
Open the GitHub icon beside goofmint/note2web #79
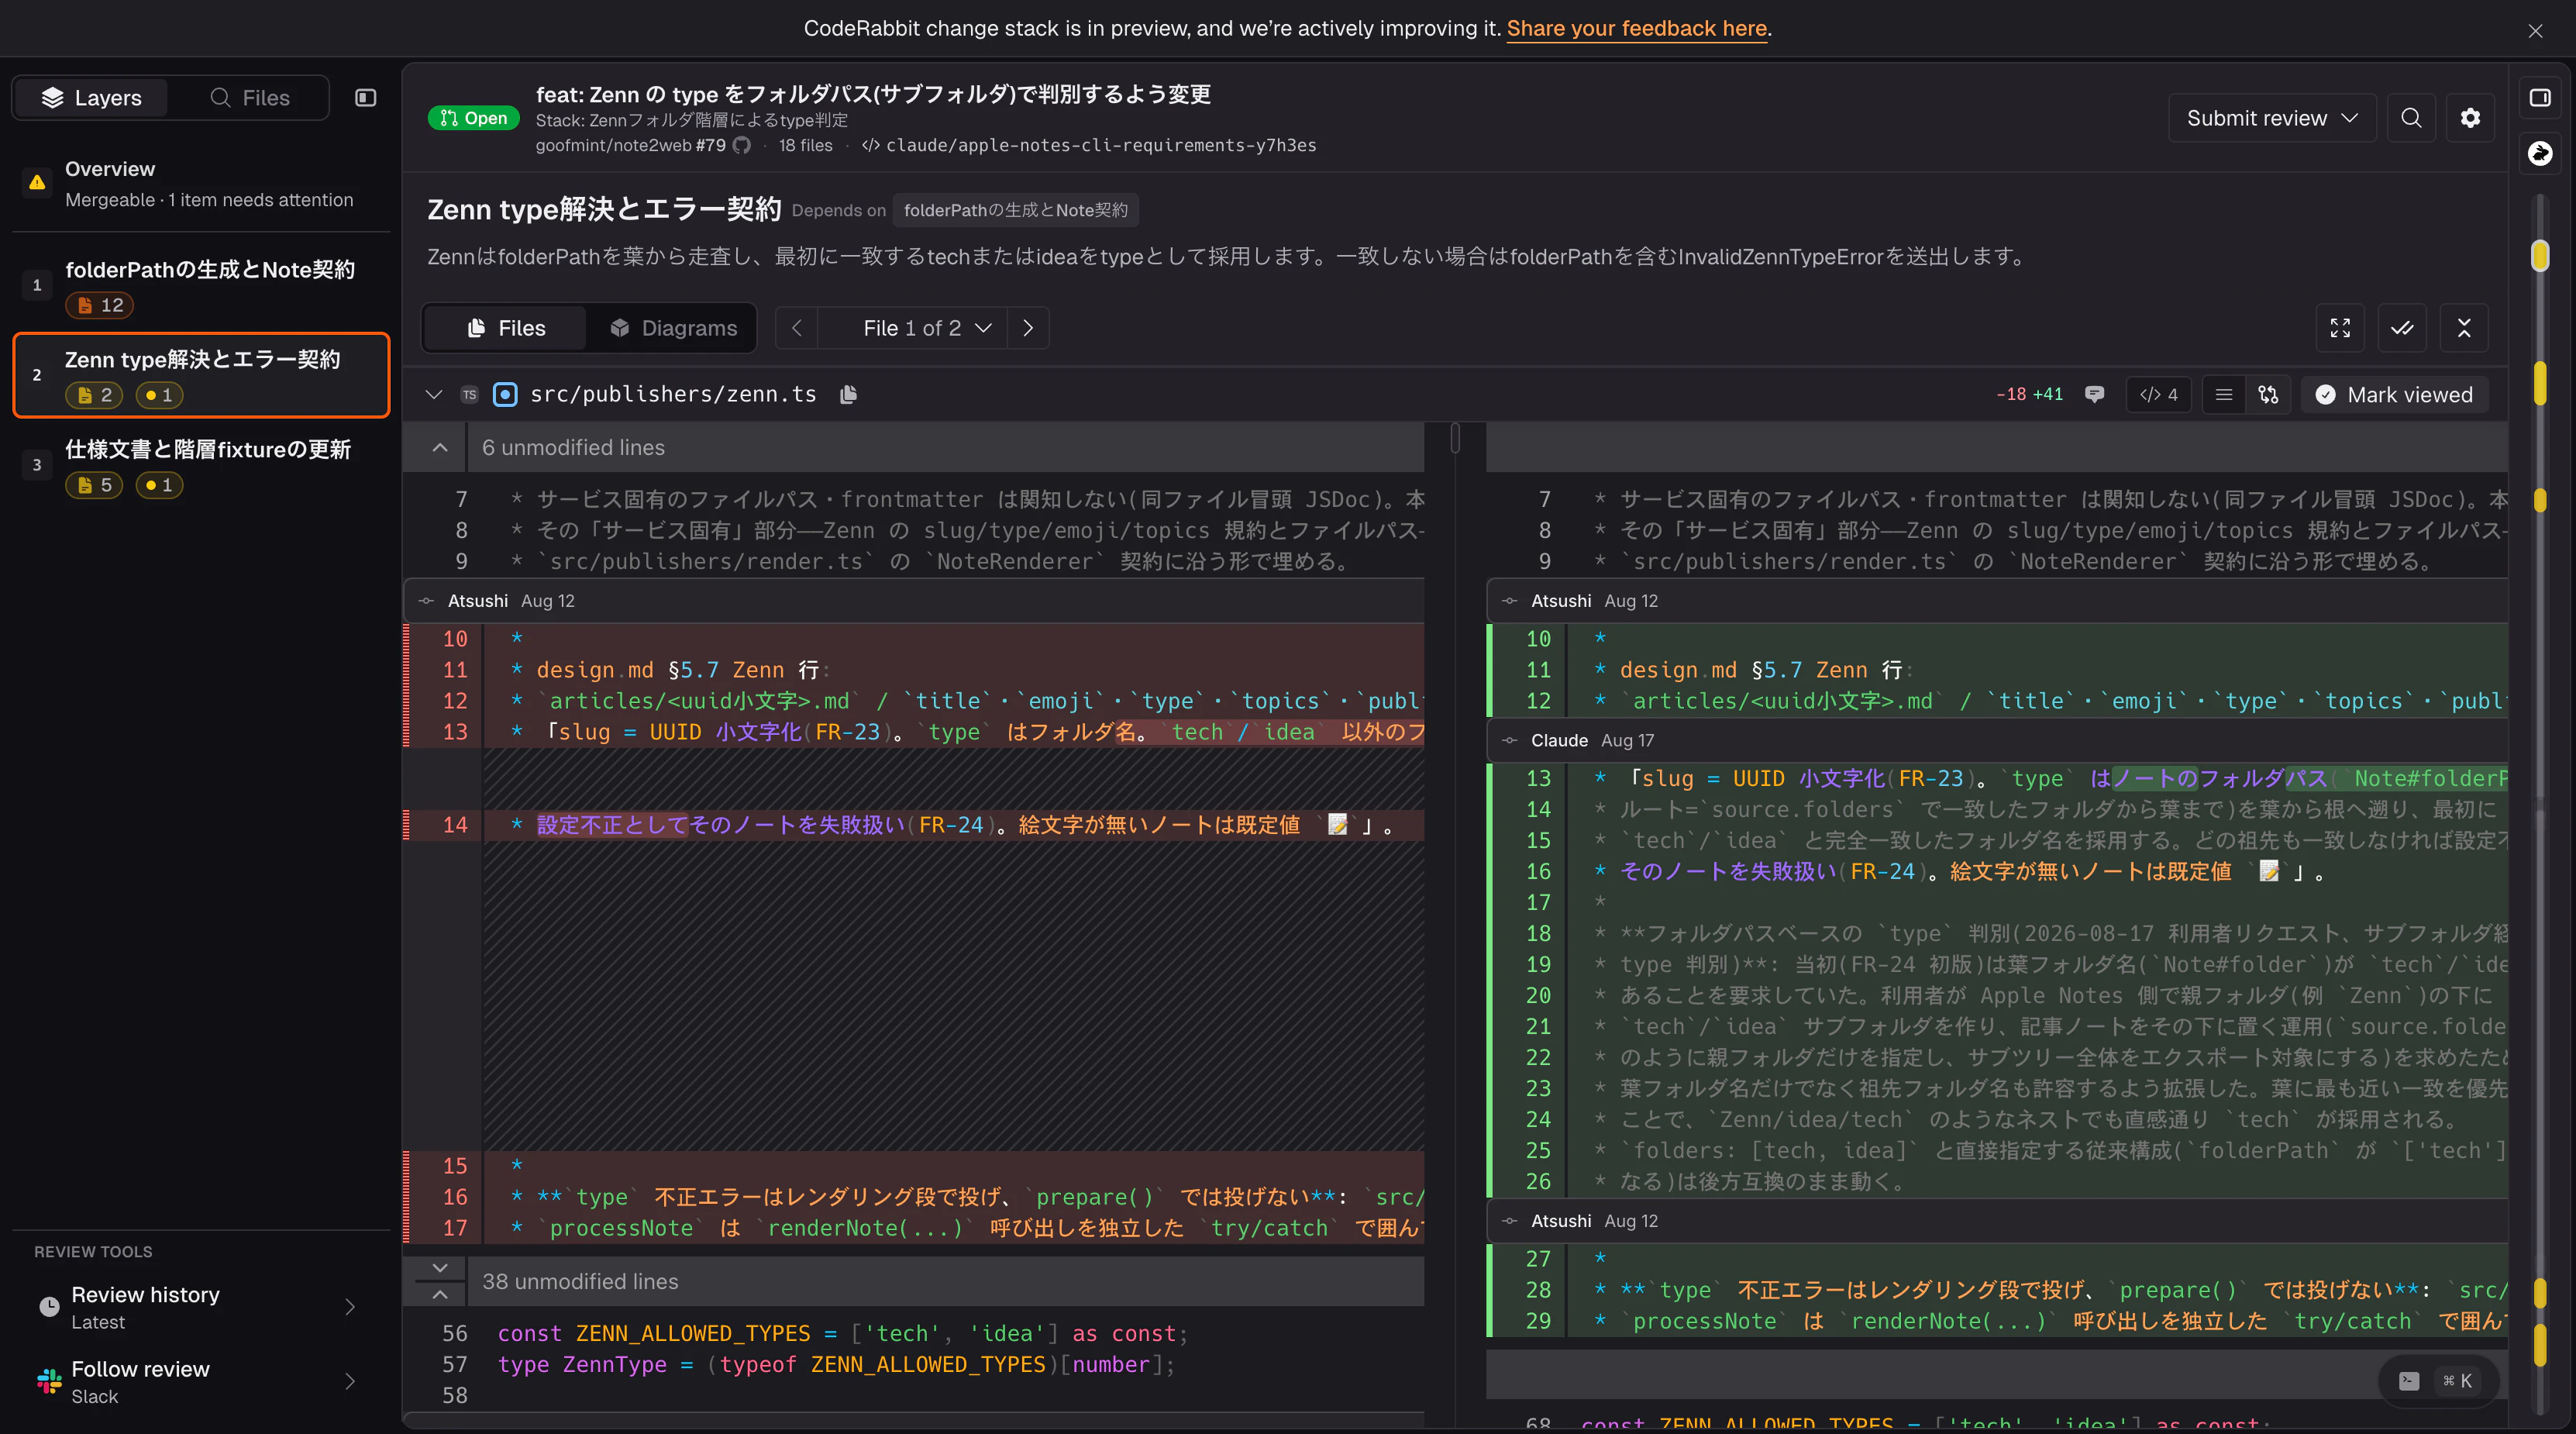pyautogui.click(x=741, y=145)
